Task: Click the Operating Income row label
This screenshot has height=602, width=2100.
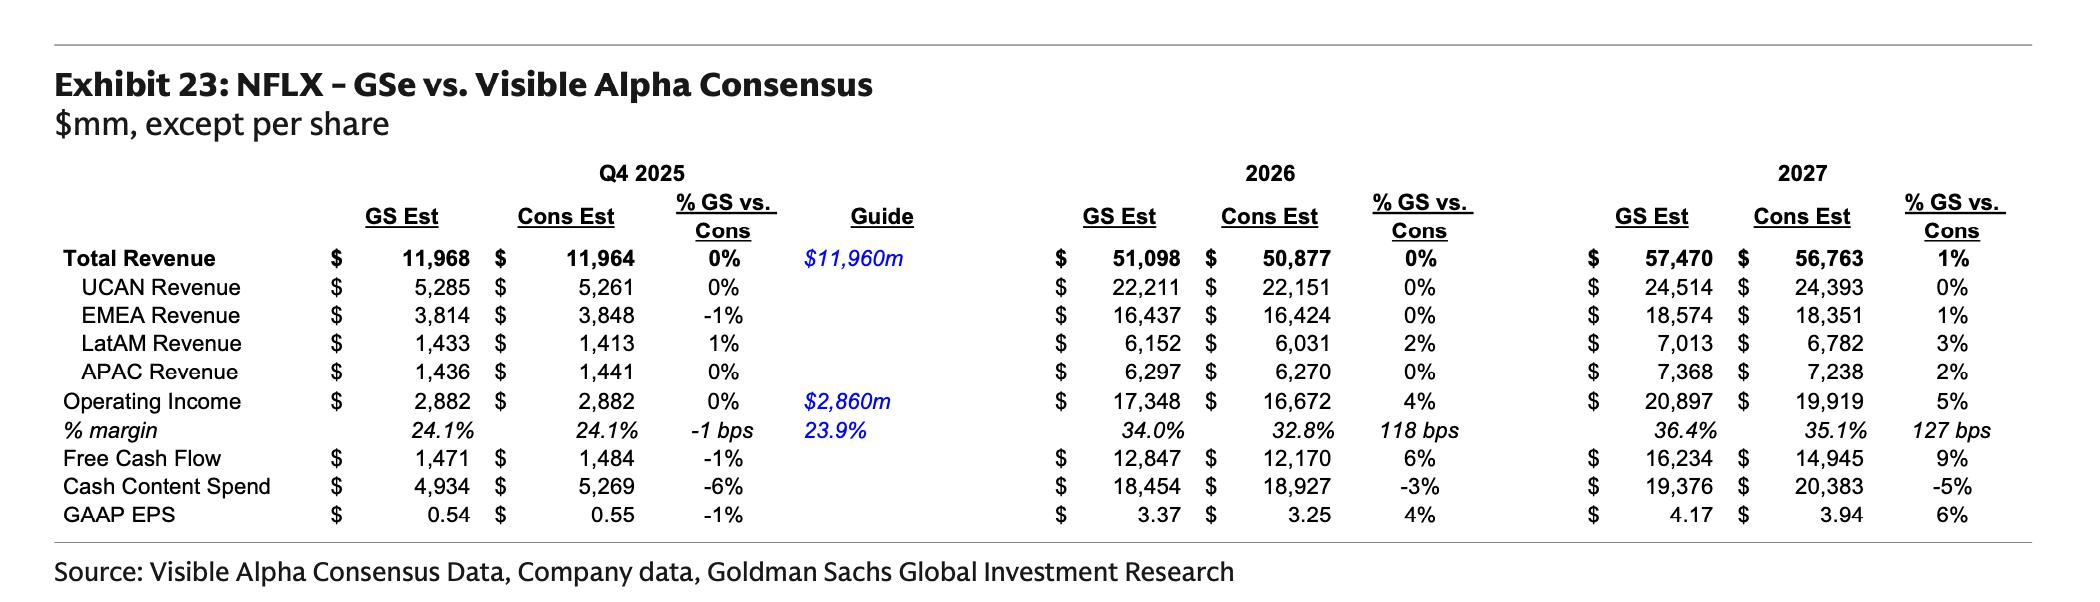Action: click(x=152, y=402)
